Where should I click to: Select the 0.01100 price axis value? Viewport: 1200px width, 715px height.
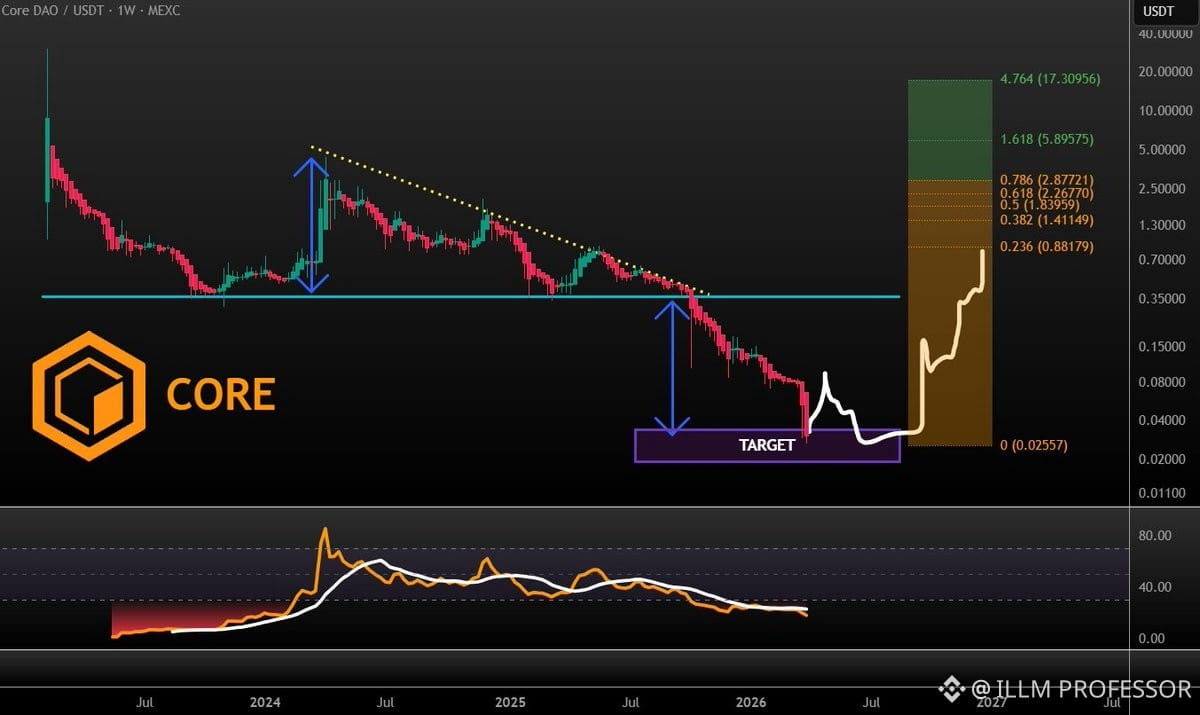[1164, 494]
